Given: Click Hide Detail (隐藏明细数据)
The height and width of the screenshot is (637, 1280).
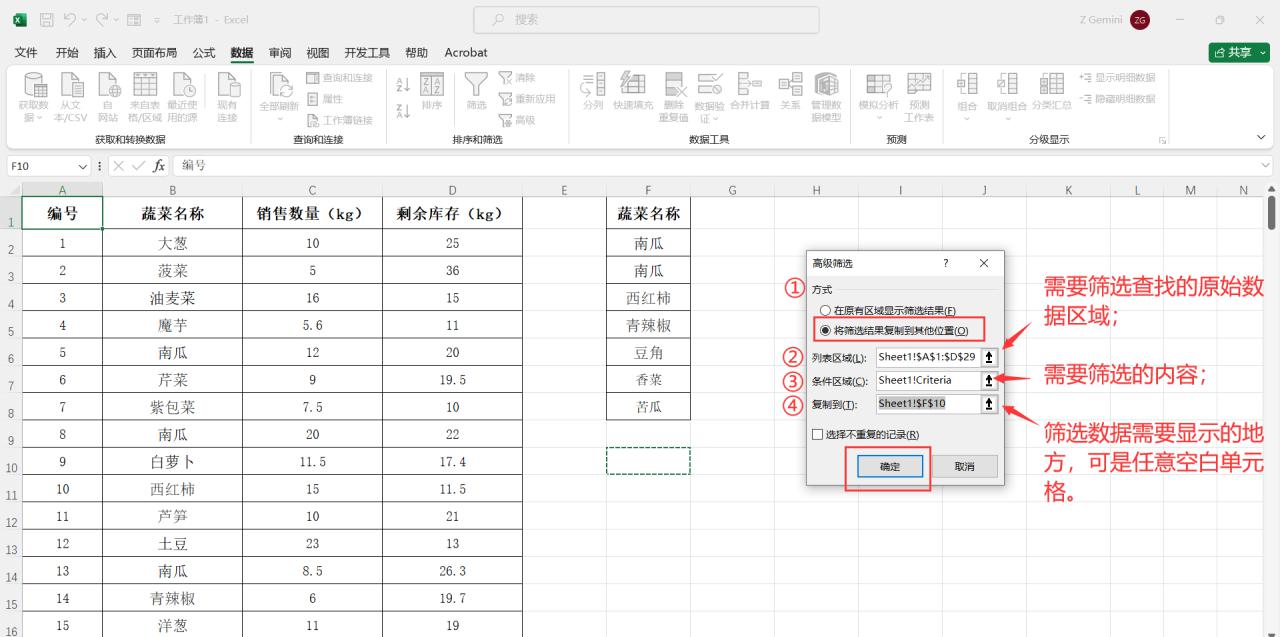Looking at the screenshot, I should tap(1118, 99).
